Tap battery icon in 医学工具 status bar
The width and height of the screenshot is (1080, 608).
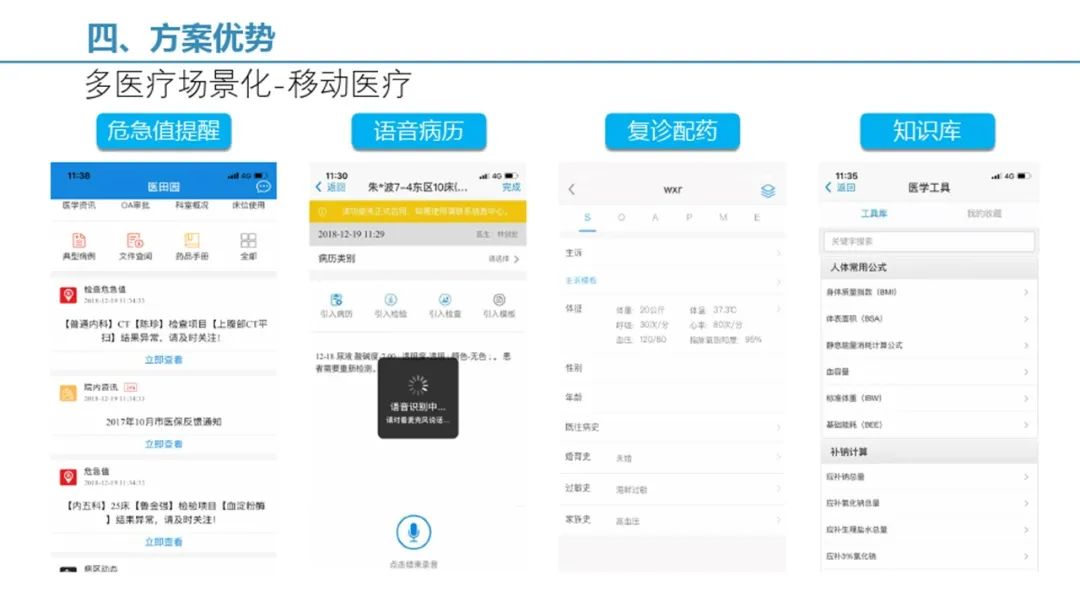[1024, 176]
